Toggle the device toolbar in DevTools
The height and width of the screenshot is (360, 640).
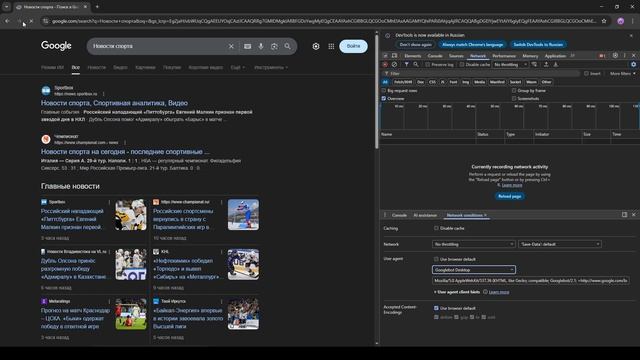tap(394, 56)
